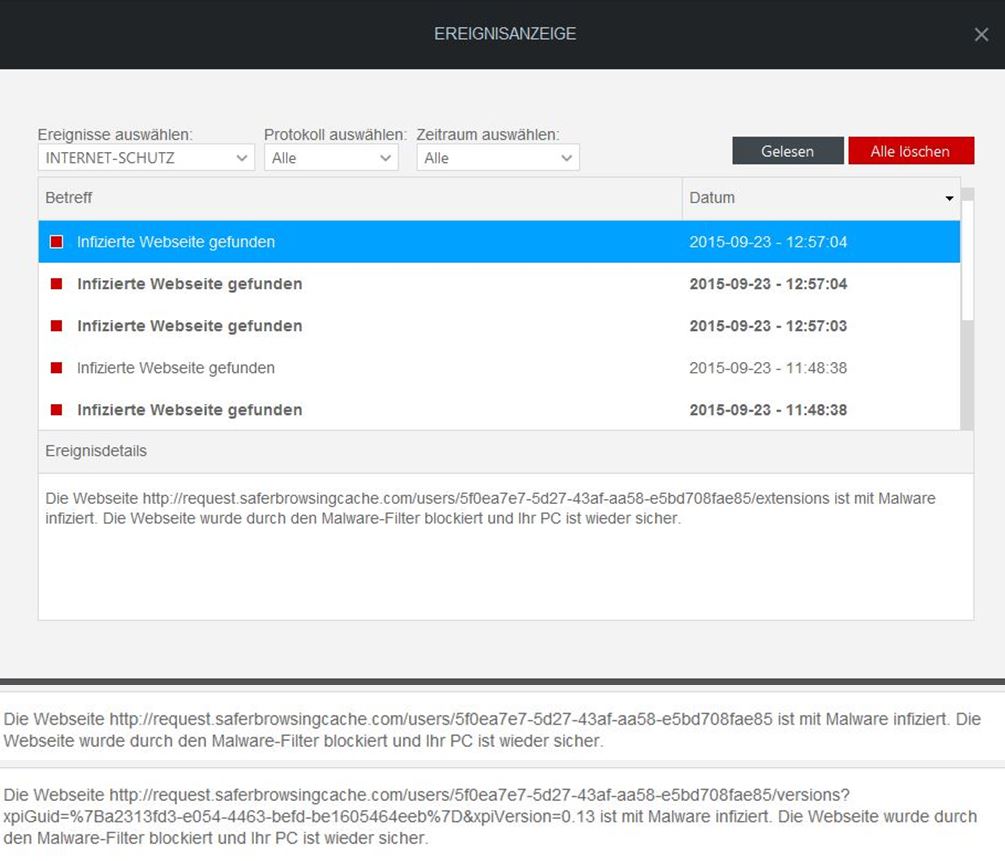Click the date 2015-09-23 - 12:57:03
The height and width of the screenshot is (861, 1005).
[768, 326]
